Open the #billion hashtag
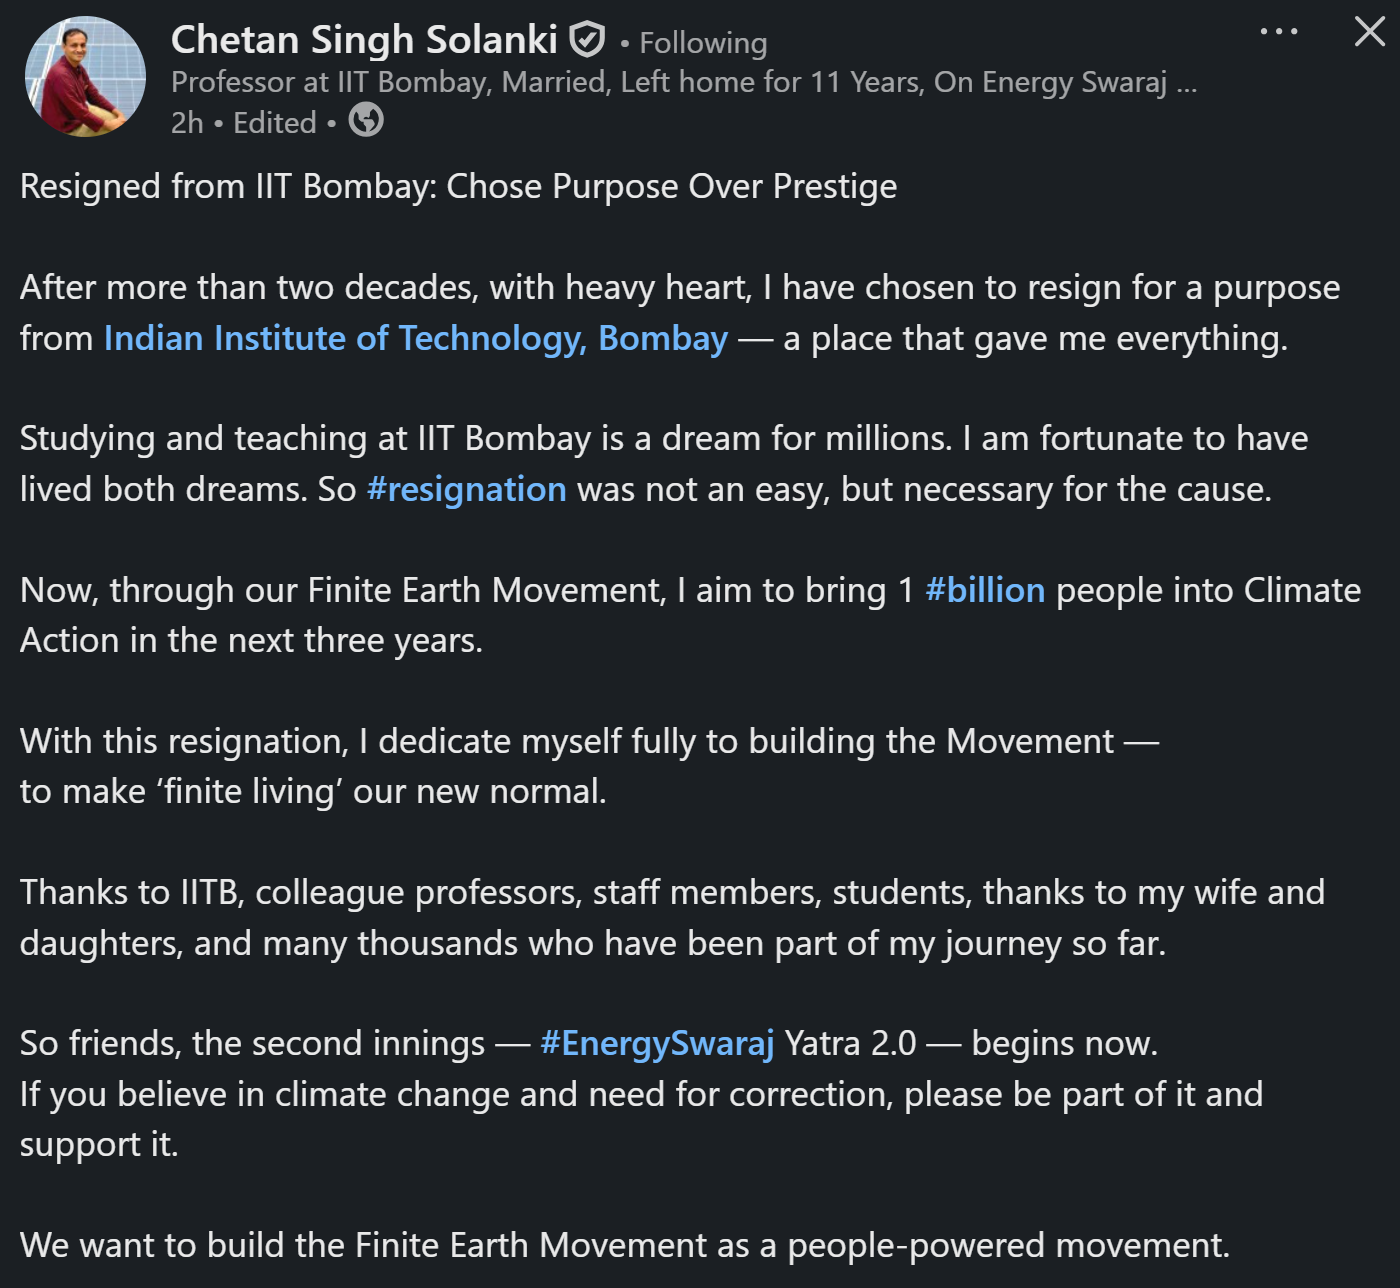Viewport: 1400px width, 1288px height. [985, 591]
